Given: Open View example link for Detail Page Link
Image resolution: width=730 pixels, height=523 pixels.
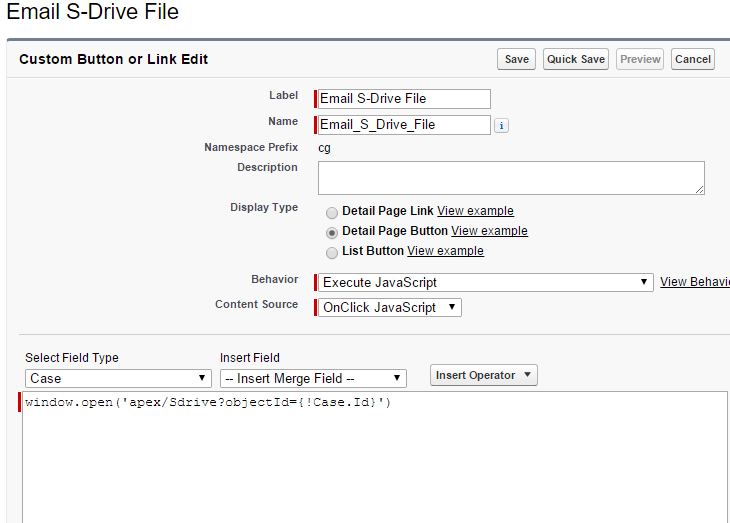Looking at the screenshot, I should click(x=475, y=211).
